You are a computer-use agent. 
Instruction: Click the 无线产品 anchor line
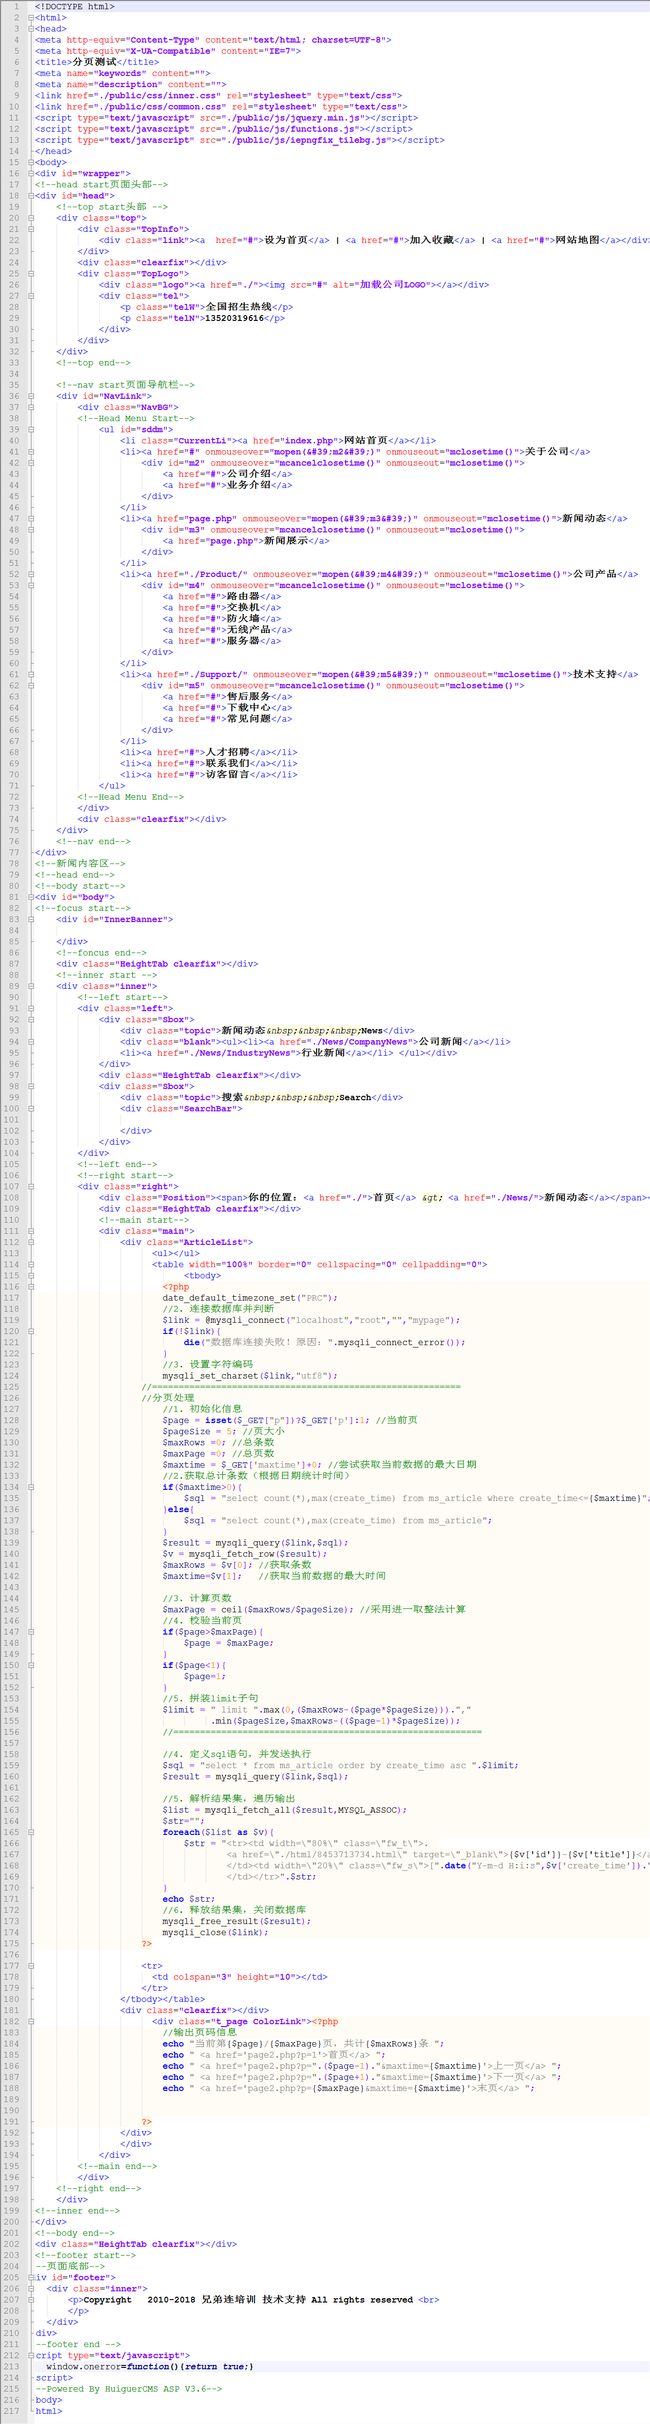coord(228,630)
